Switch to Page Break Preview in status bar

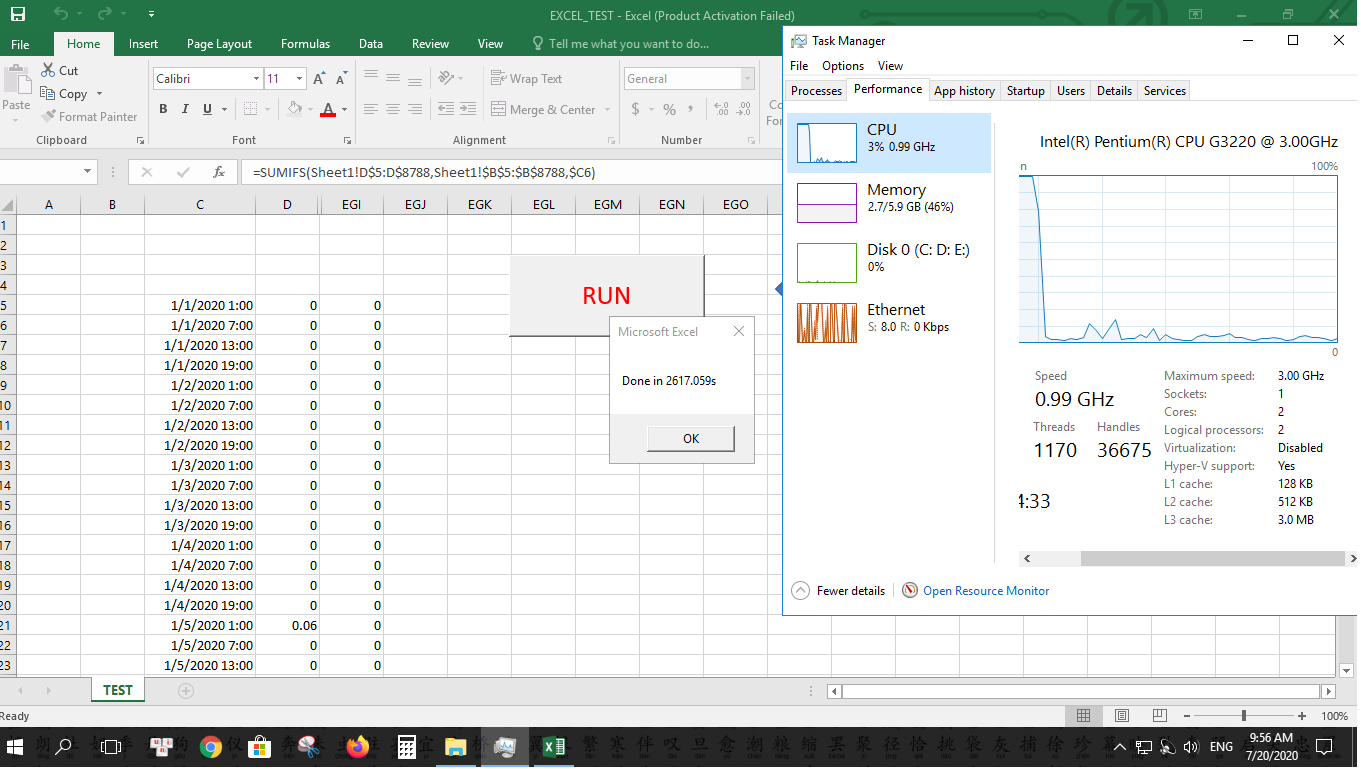pos(1159,716)
